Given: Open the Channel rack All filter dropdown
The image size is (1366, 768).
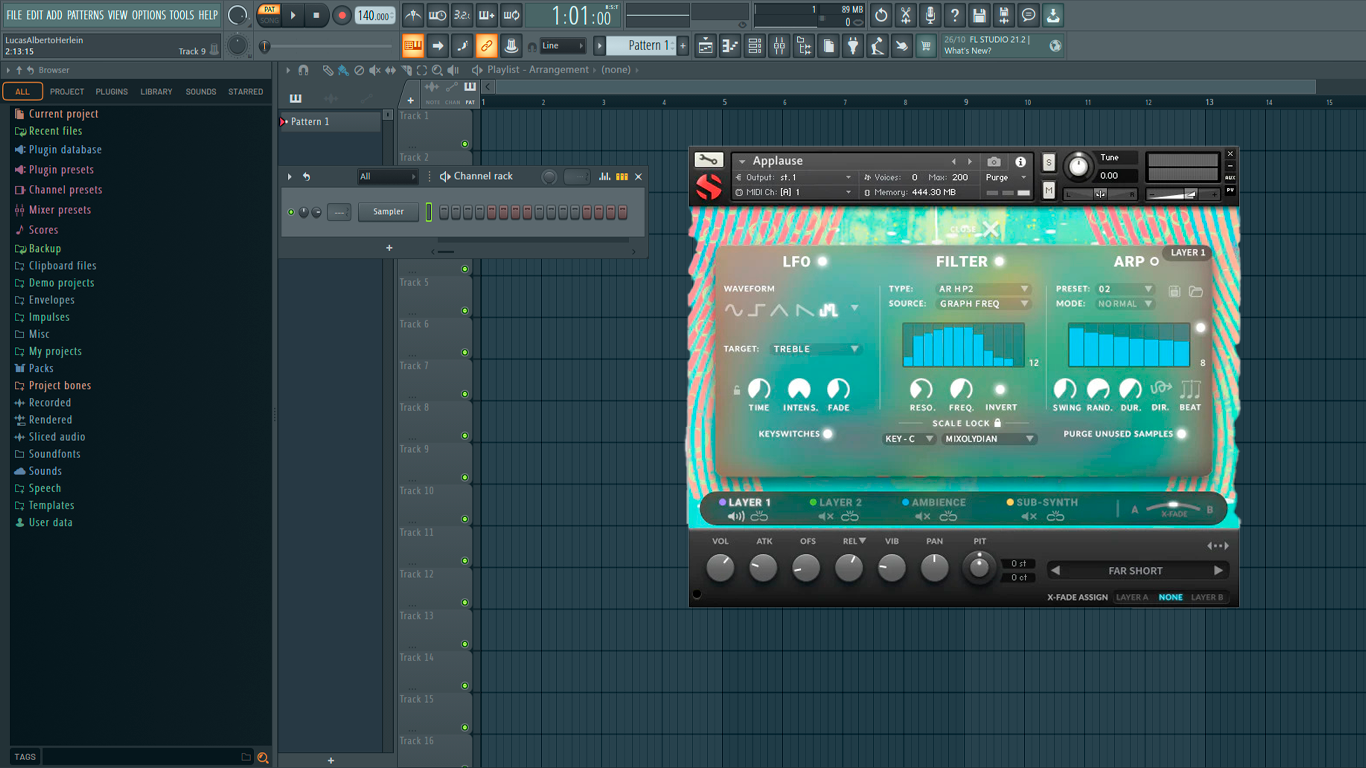Looking at the screenshot, I should tap(387, 177).
